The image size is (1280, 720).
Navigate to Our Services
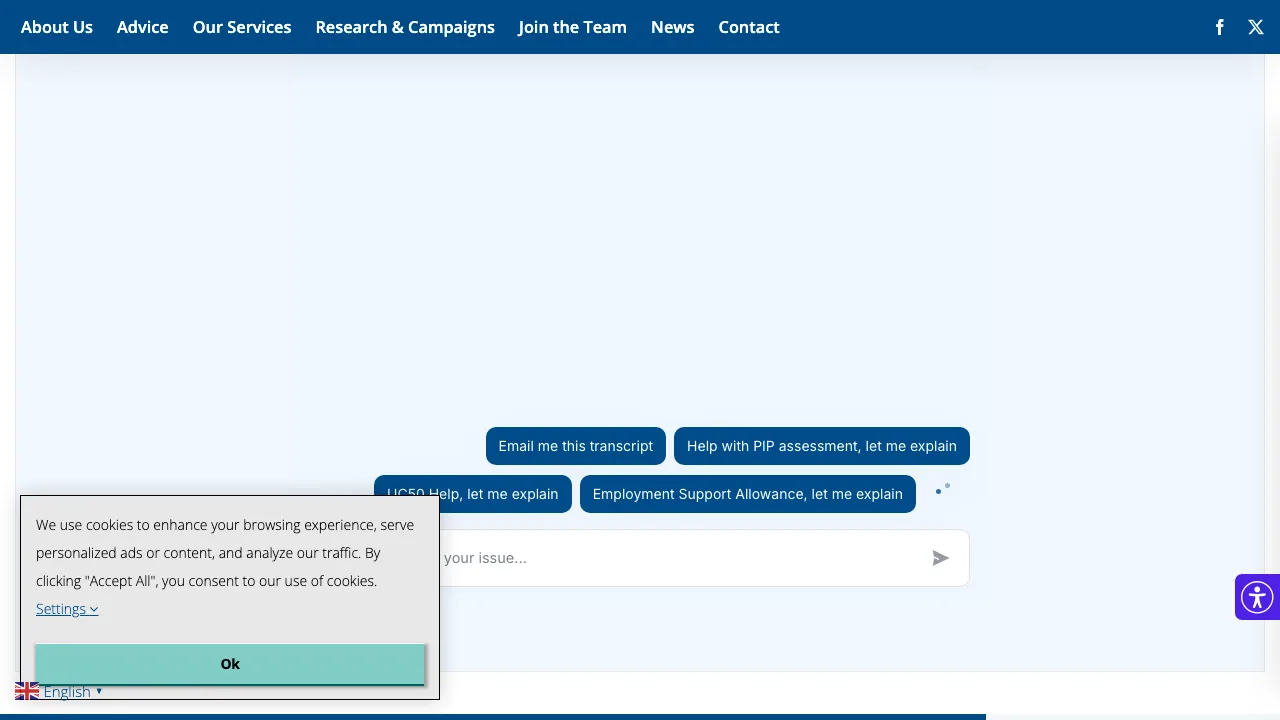point(242,27)
